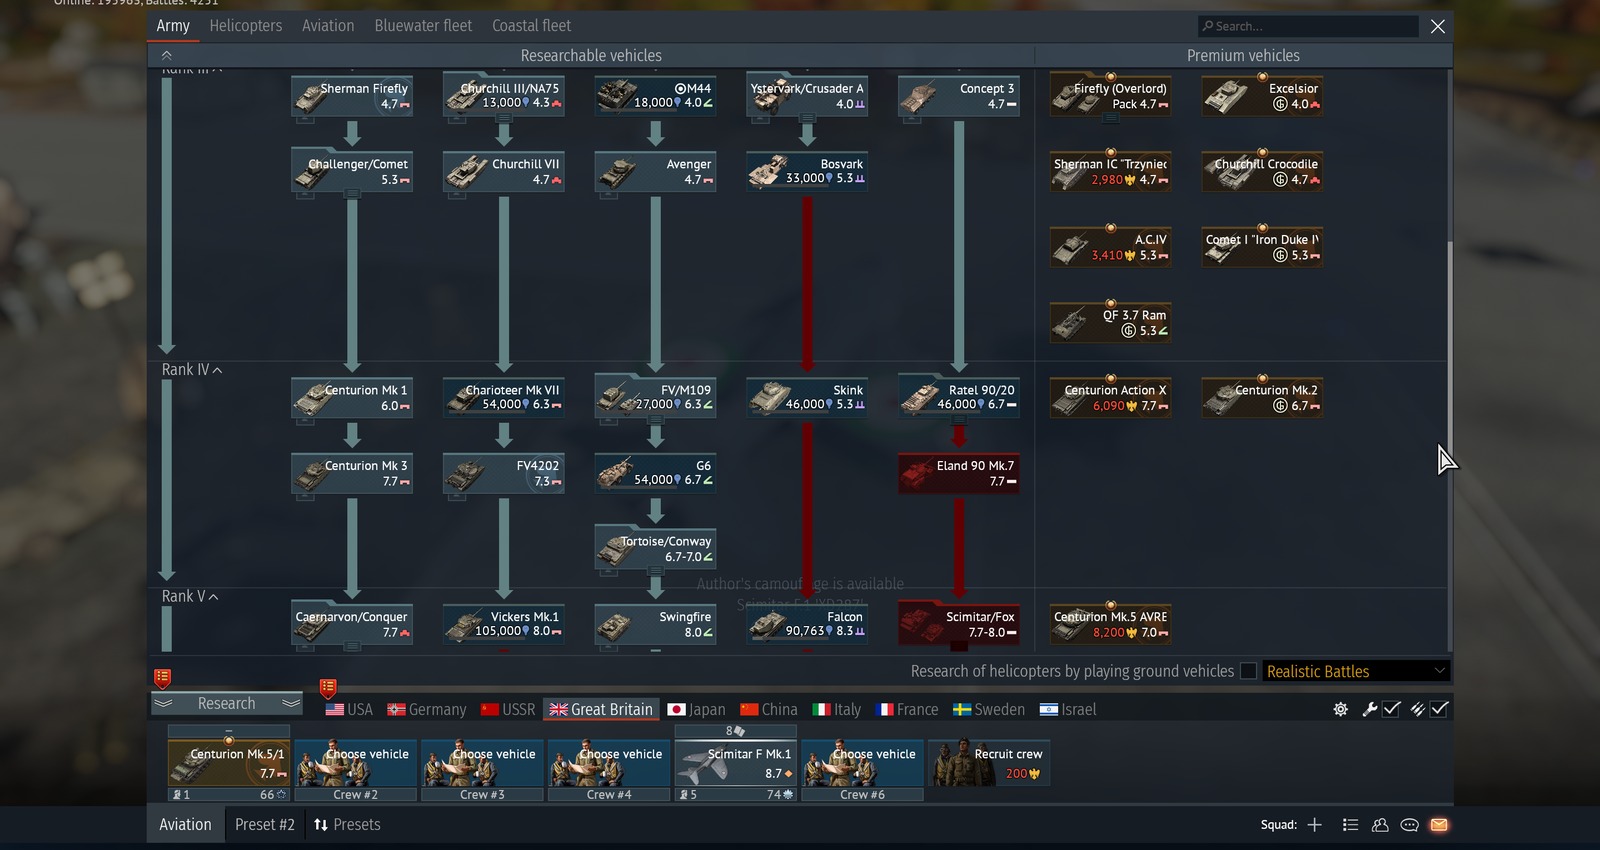Open crew settings gear icon
Image resolution: width=1600 pixels, height=850 pixels.
pos(1340,709)
